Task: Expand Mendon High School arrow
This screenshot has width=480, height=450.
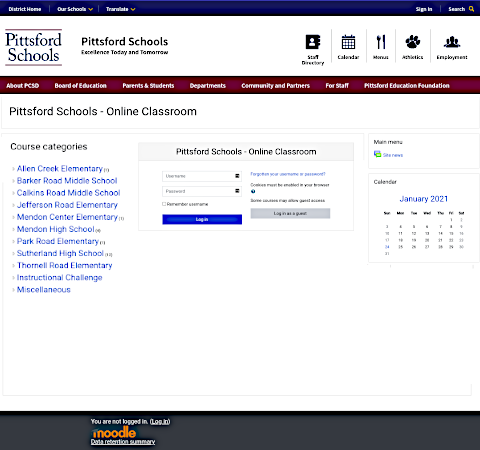Action: coord(13,229)
